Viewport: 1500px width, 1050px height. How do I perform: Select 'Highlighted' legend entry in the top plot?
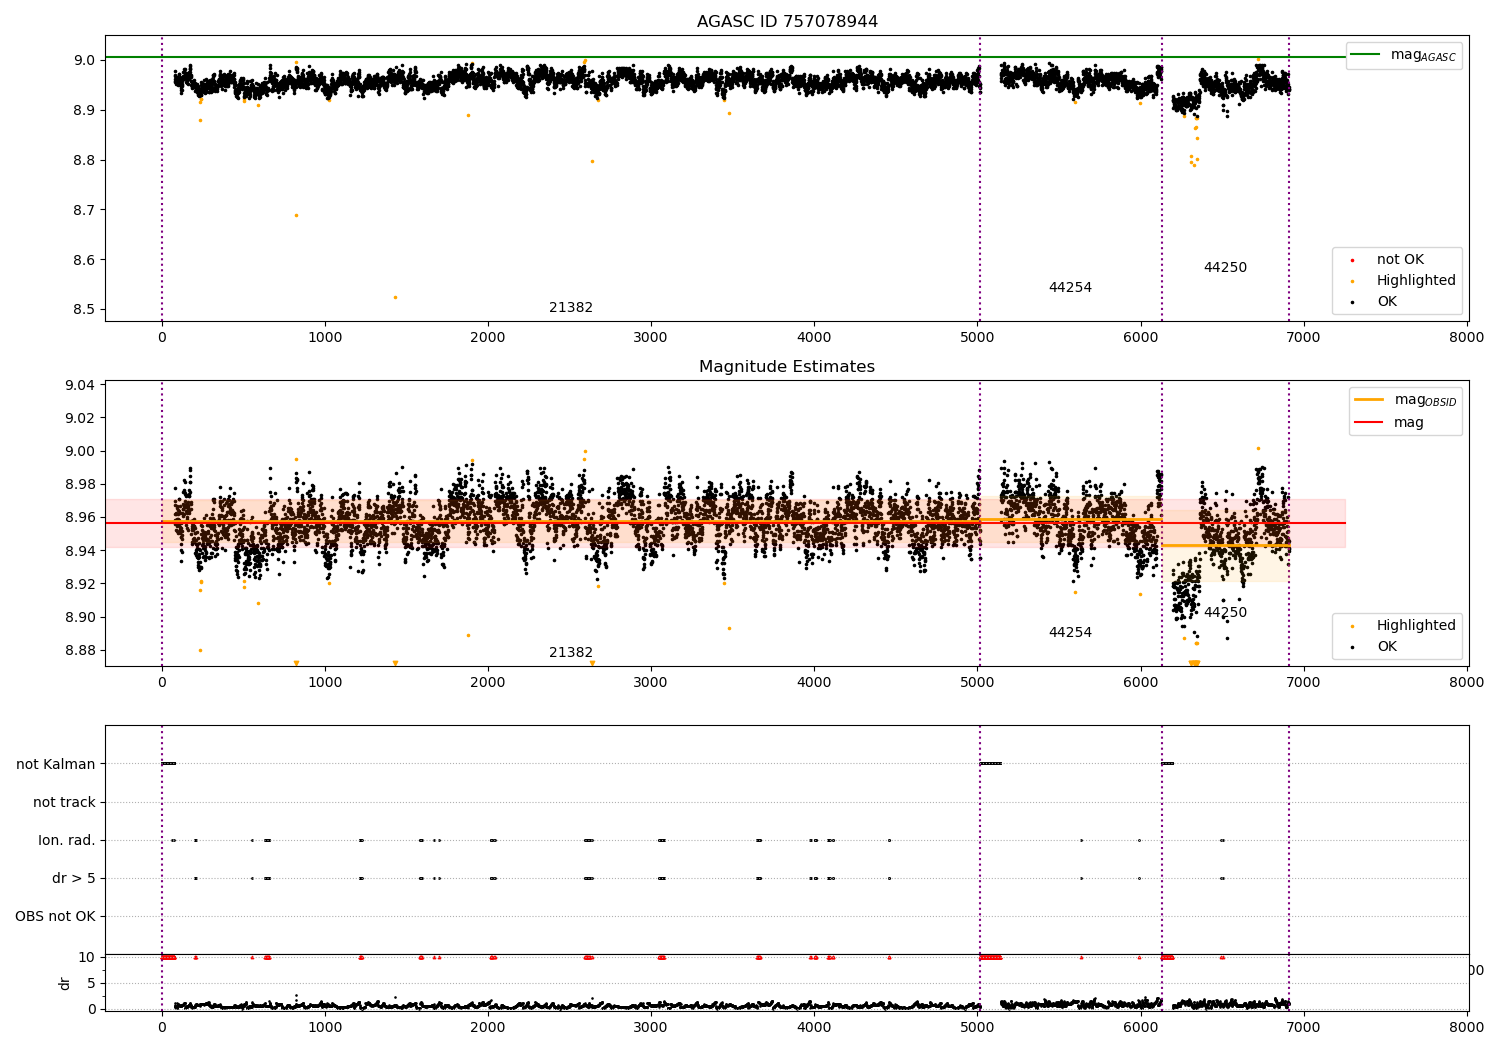(x=1416, y=281)
